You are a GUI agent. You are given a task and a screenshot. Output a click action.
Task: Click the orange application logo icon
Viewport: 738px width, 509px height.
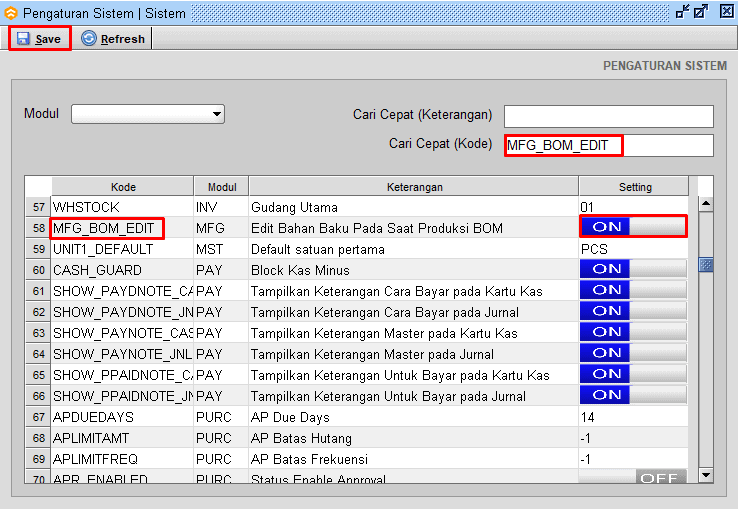coord(10,13)
